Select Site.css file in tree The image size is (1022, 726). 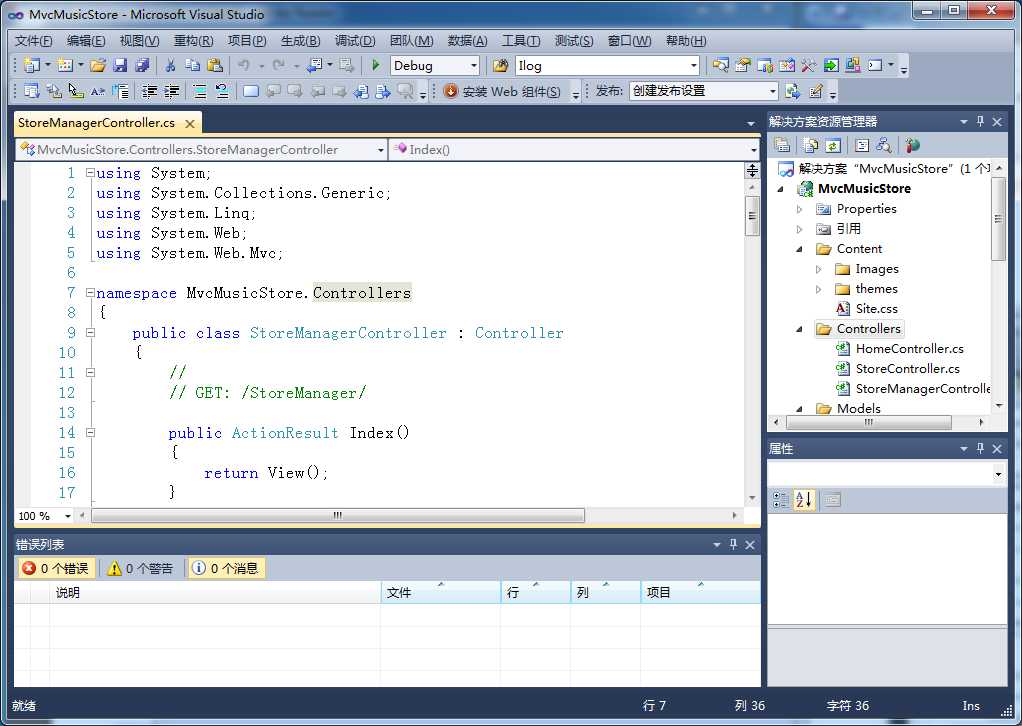877,309
